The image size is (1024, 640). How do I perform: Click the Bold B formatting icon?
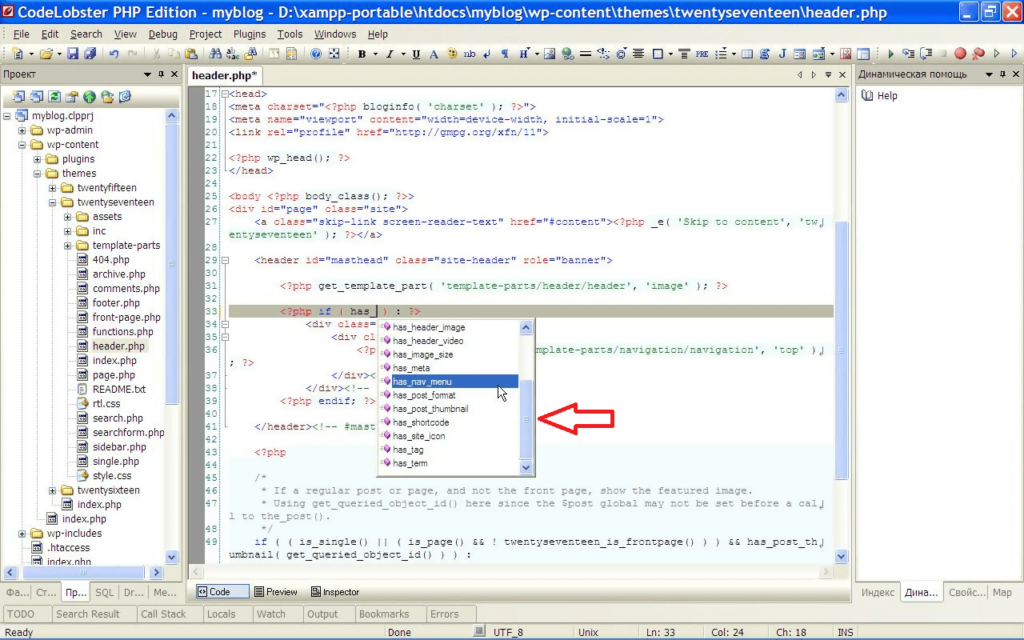click(x=362, y=54)
